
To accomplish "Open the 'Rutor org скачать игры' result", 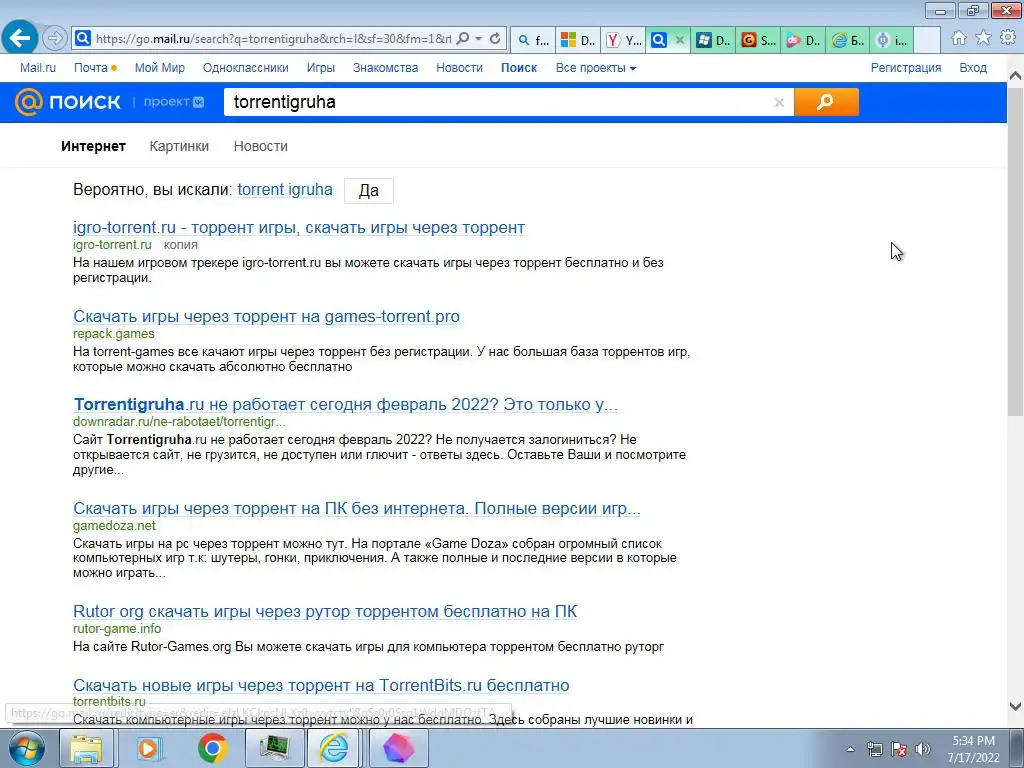I will tap(325, 611).
